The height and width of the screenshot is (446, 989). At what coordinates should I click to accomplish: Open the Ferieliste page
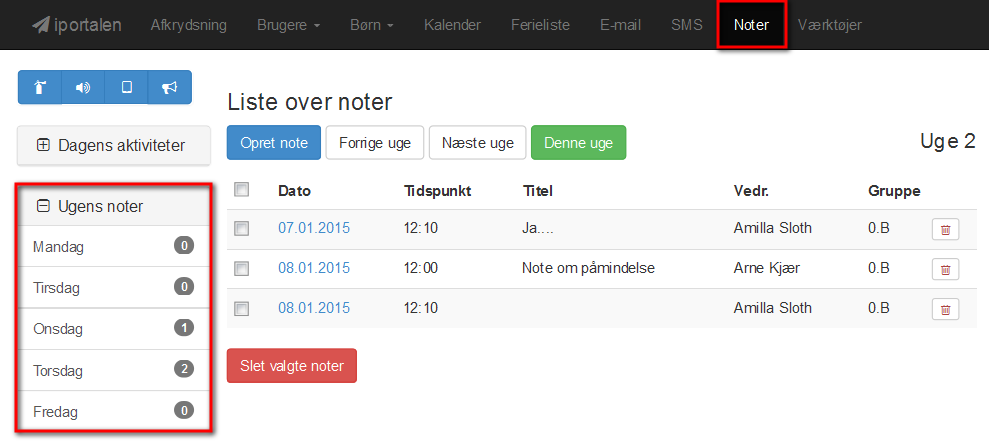click(x=540, y=25)
